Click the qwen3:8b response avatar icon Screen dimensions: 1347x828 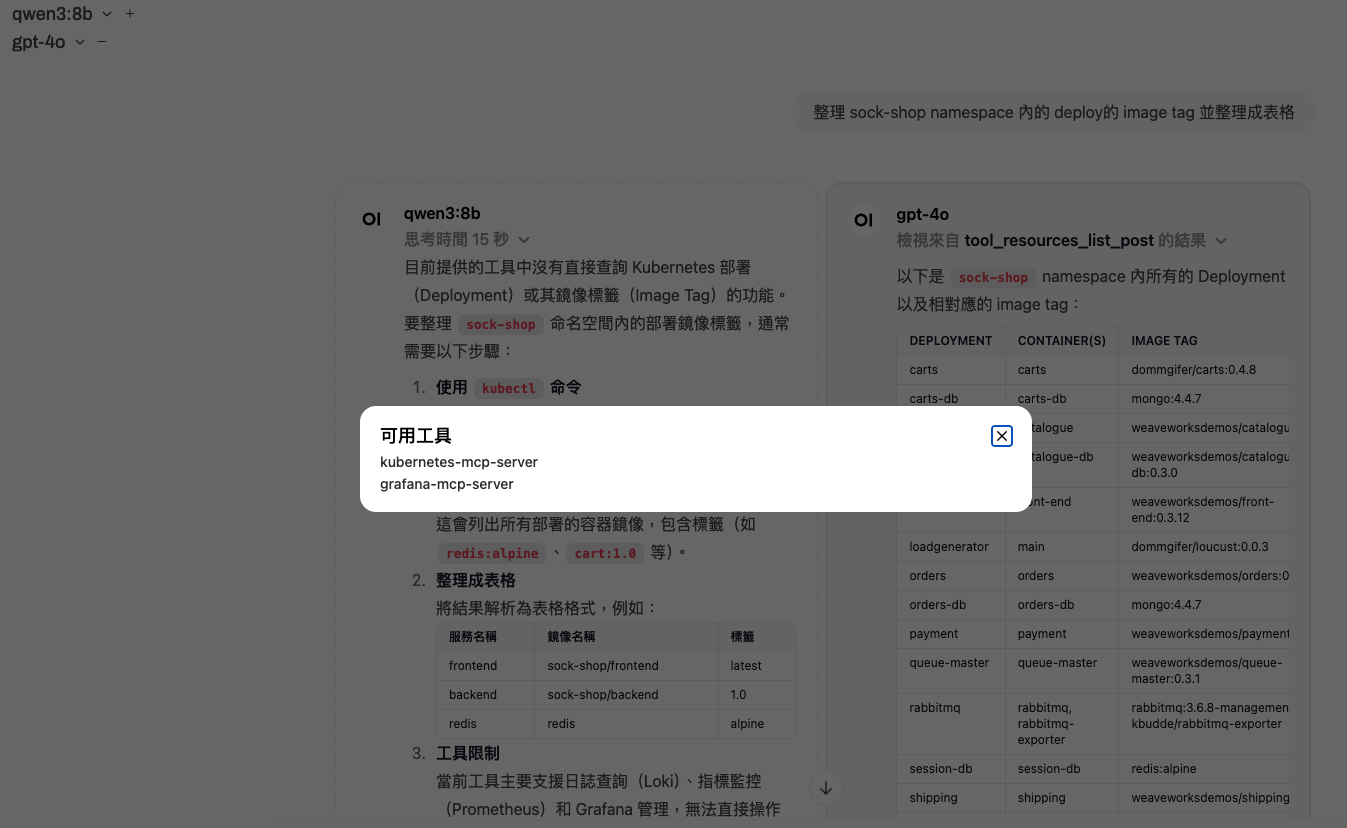point(371,219)
